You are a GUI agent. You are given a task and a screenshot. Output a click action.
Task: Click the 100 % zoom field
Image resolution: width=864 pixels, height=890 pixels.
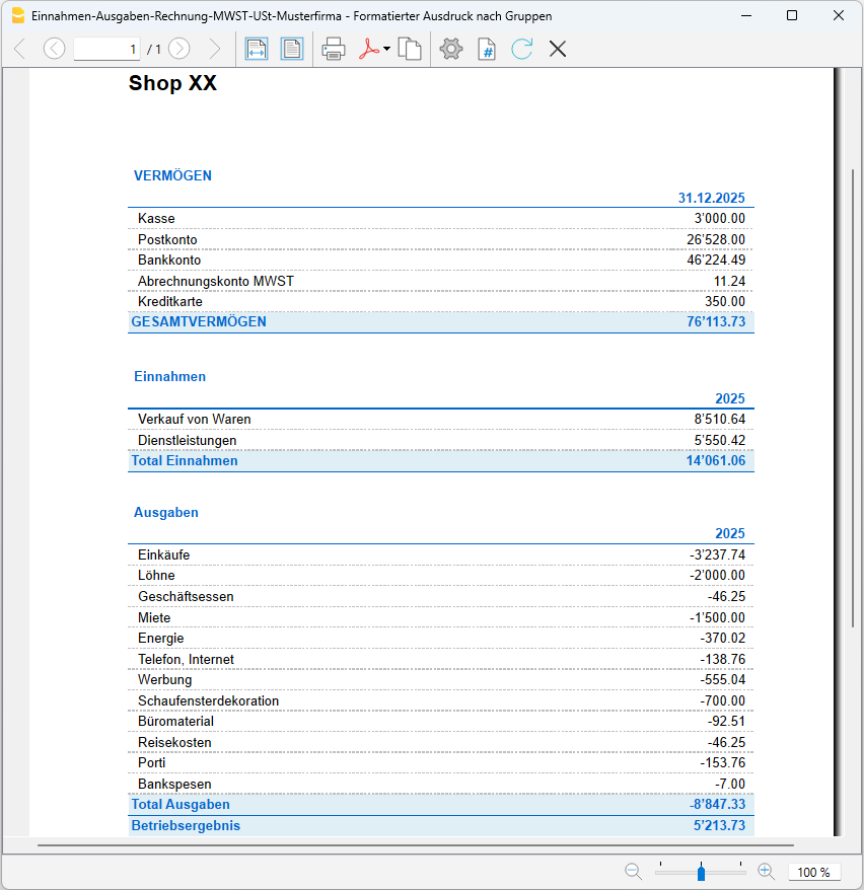813,872
